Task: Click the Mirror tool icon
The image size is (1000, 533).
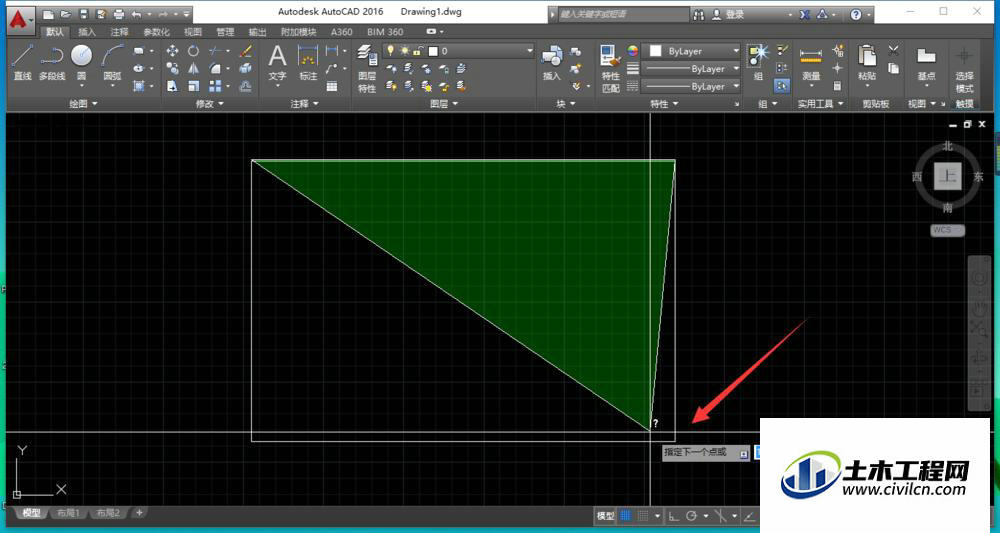Action: [x=193, y=68]
